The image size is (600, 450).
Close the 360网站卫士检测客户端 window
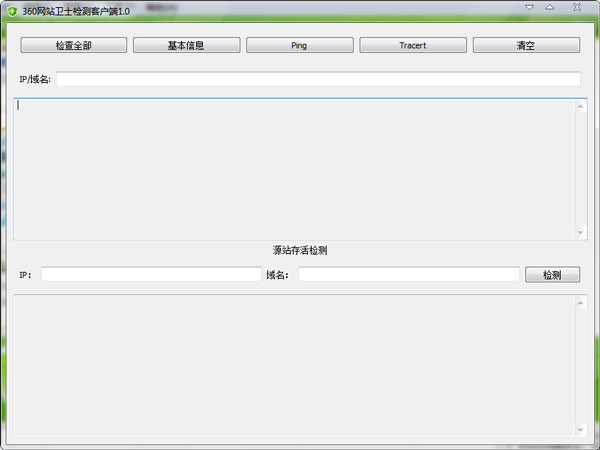click(577, 7)
